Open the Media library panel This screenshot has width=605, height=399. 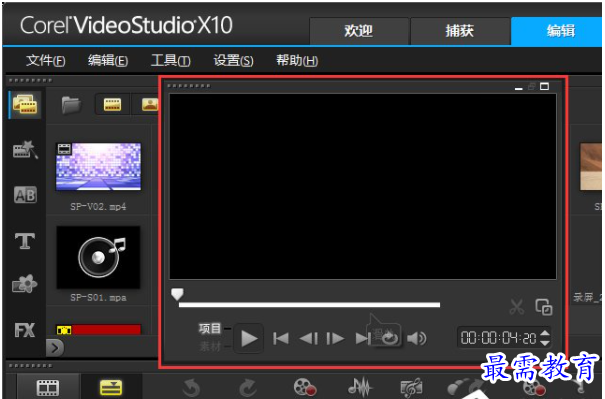(25, 104)
